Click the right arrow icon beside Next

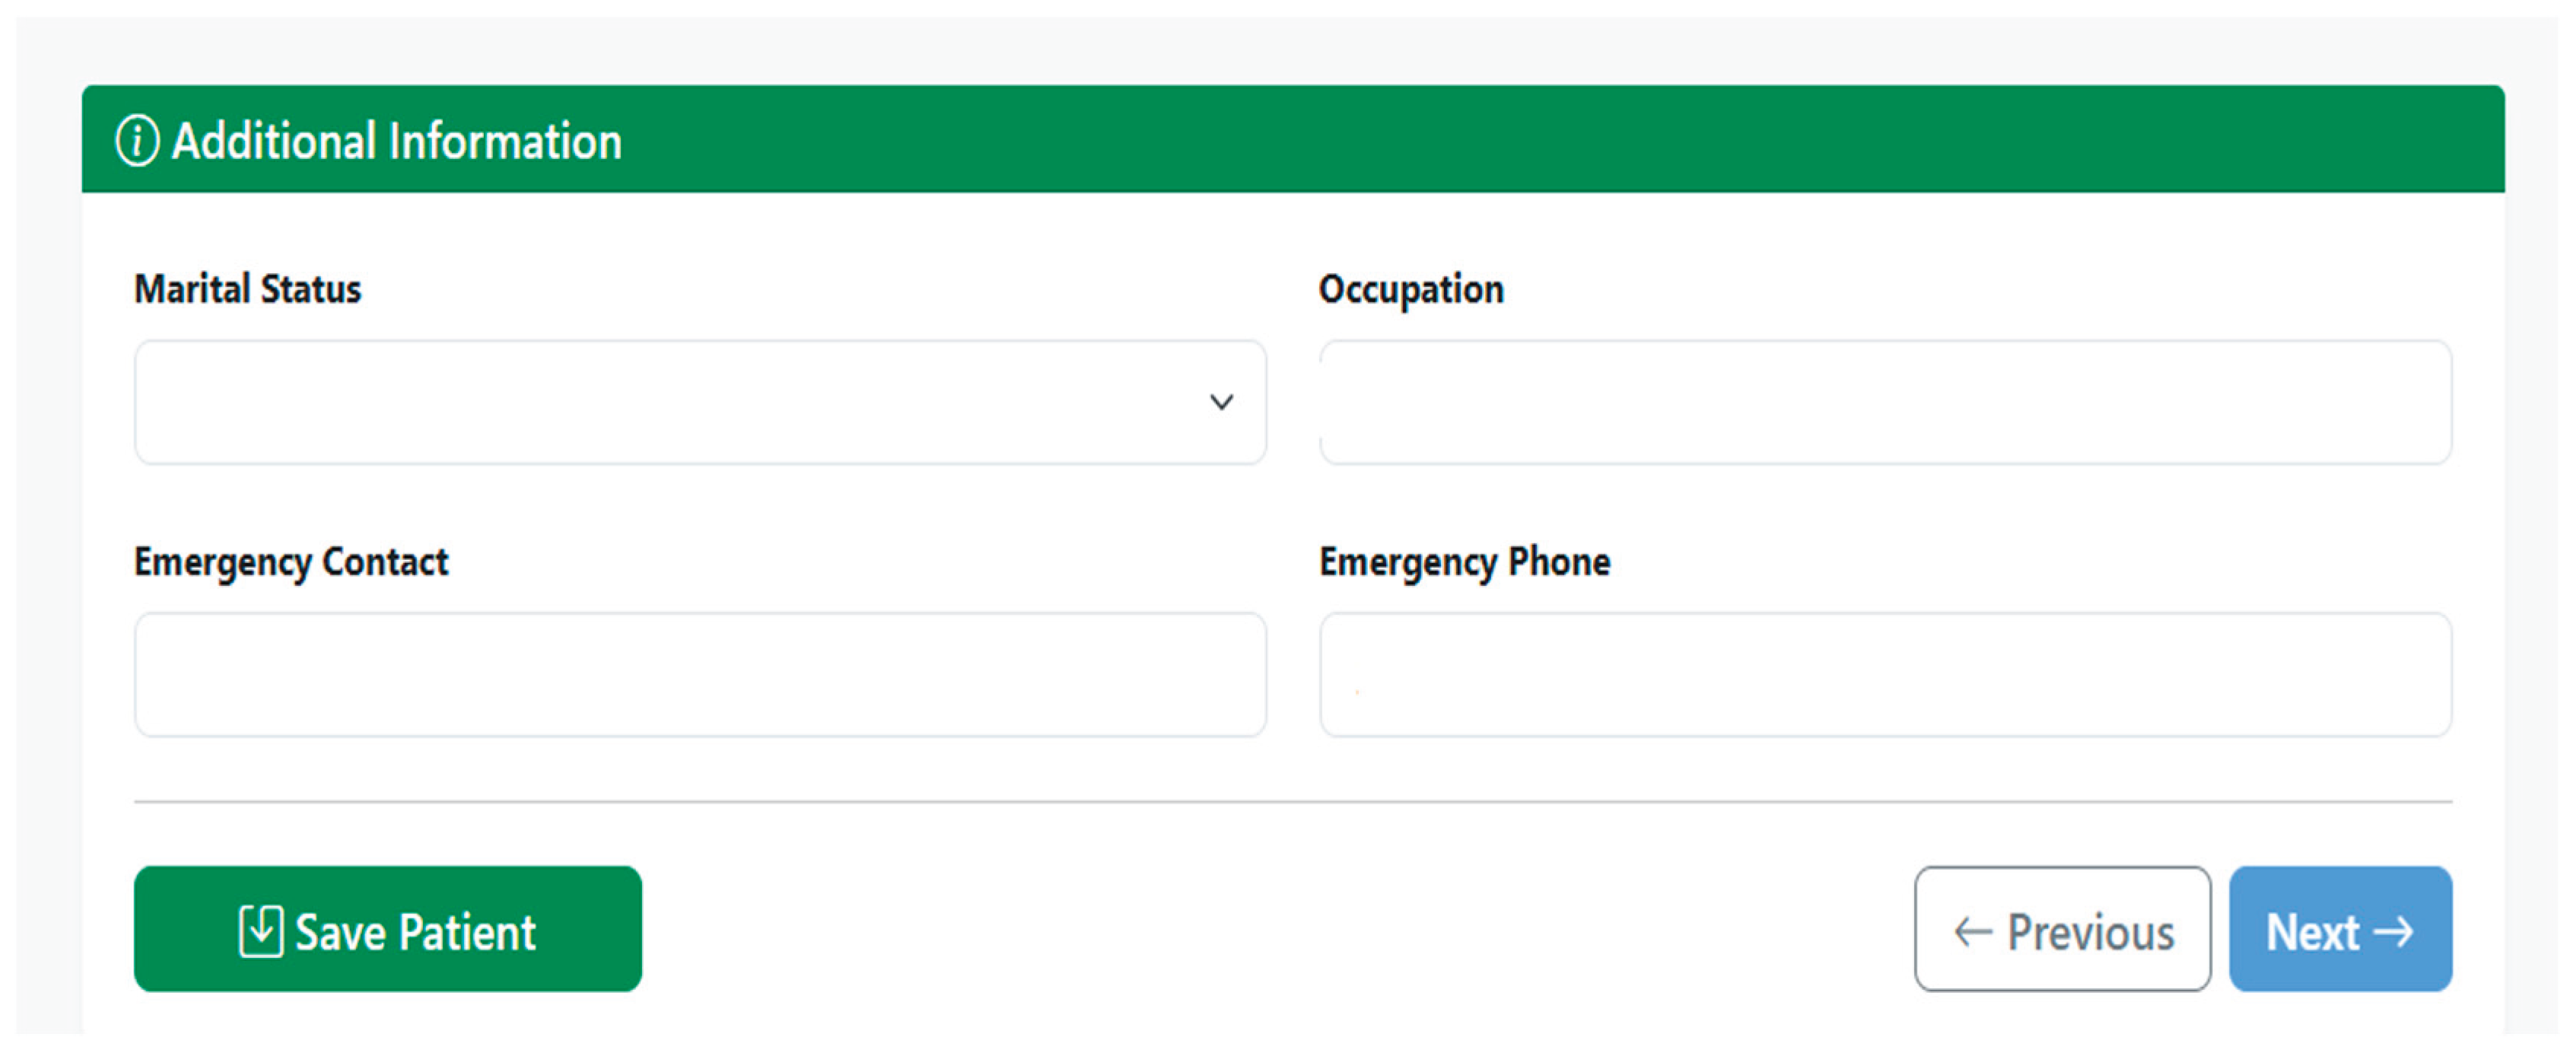coord(2393,932)
